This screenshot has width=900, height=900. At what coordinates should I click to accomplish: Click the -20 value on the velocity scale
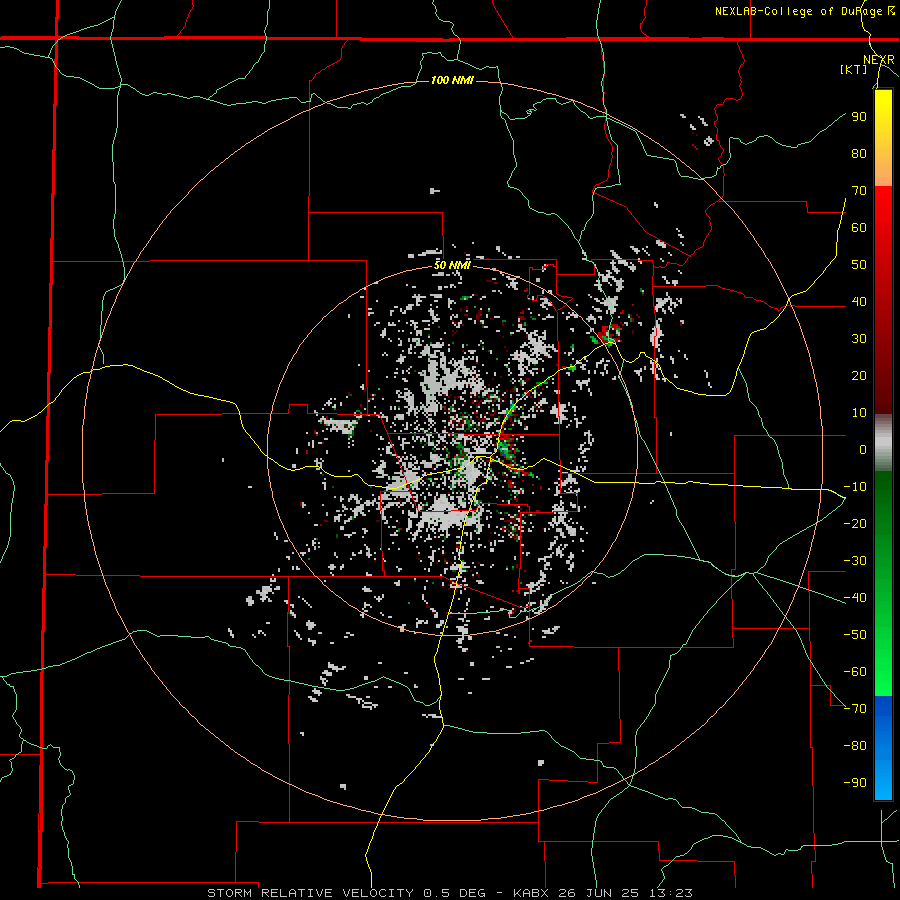855,523
